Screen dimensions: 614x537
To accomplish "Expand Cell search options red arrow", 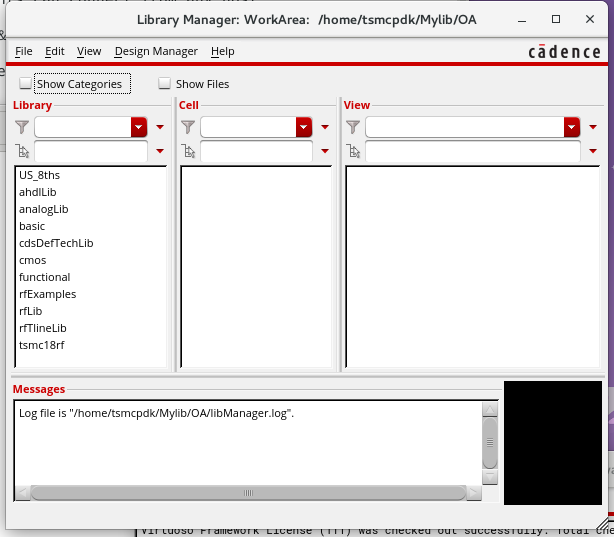I will pyautogui.click(x=325, y=151).
